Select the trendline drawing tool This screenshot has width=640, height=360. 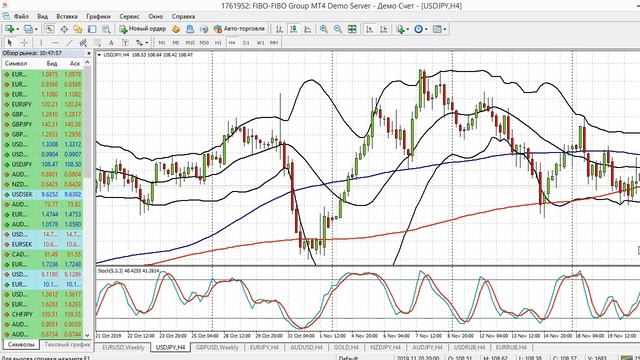coord(69,42)
